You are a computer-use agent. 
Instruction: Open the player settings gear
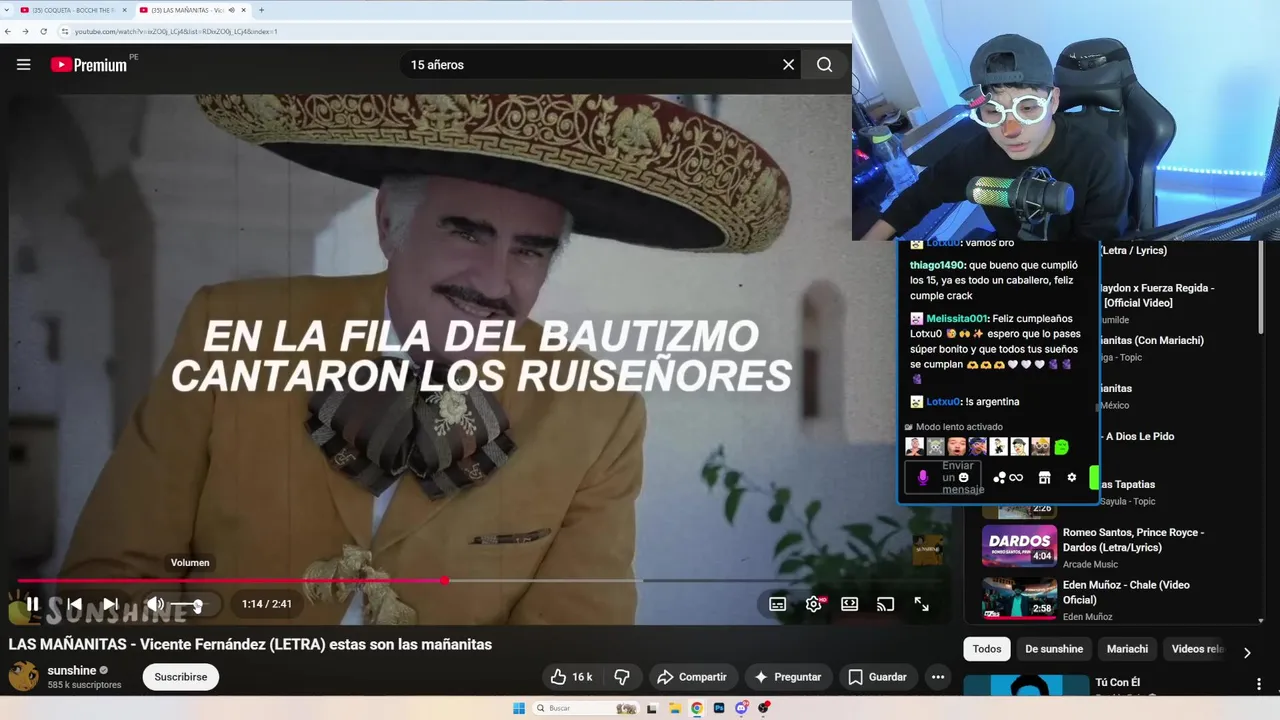click(x=814, y=604)
